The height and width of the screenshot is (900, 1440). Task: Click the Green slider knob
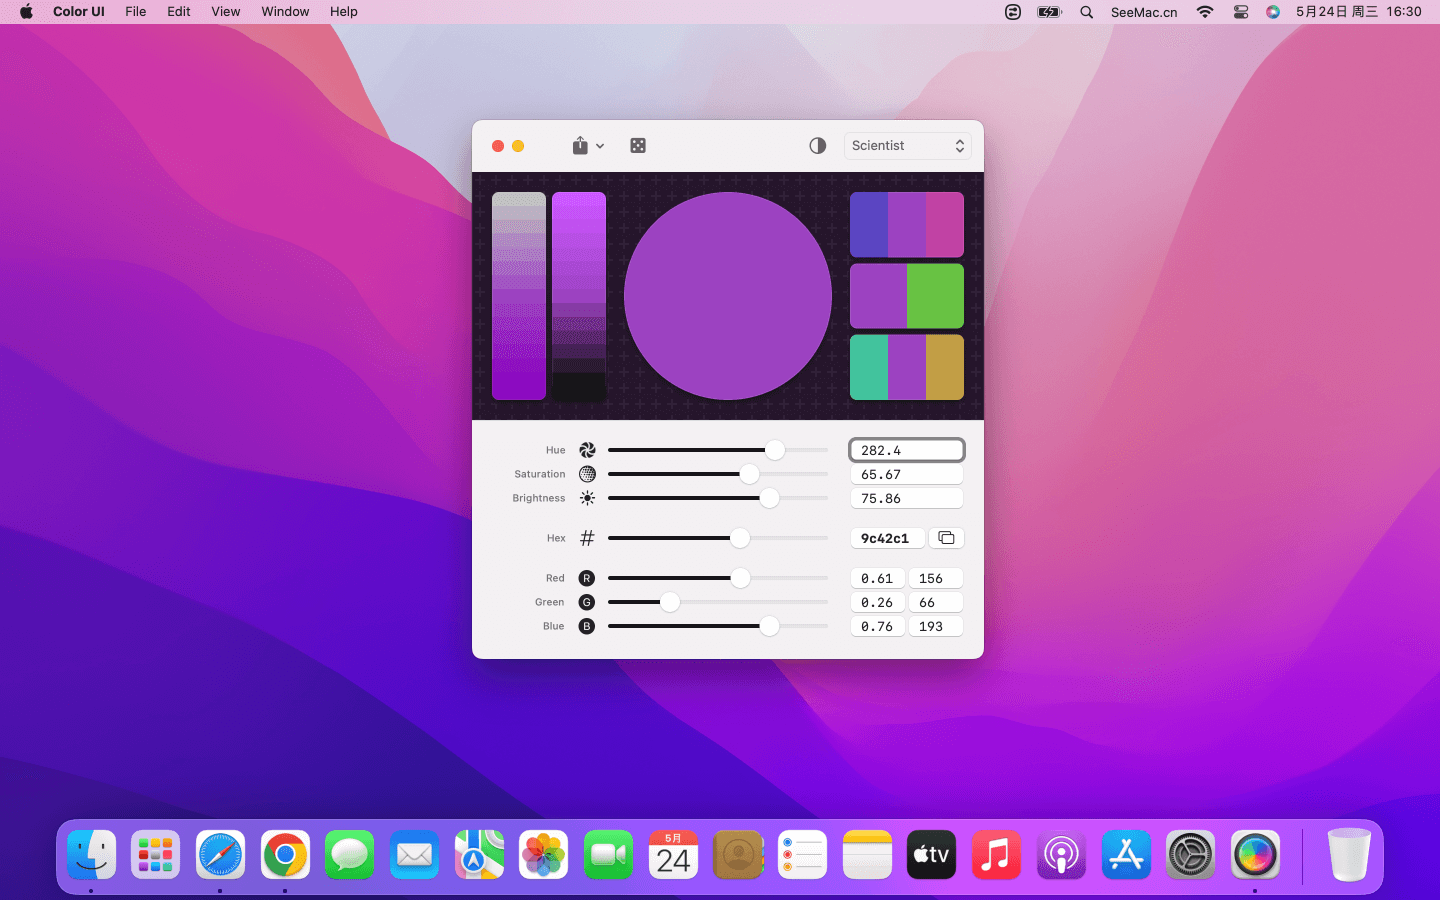670,602
